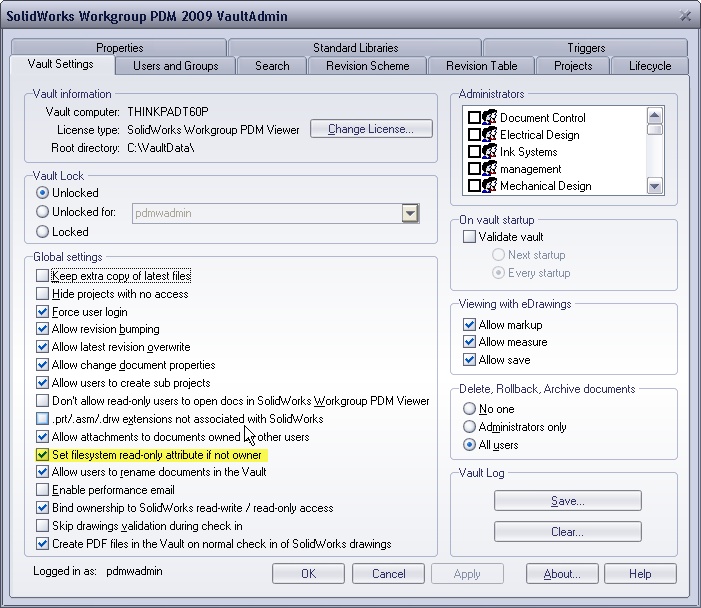Image resolution: width=701 pixels, height=608 pixels.
Task: Check Skip drawings validation during check in
Action: click(x=42, y=526)
